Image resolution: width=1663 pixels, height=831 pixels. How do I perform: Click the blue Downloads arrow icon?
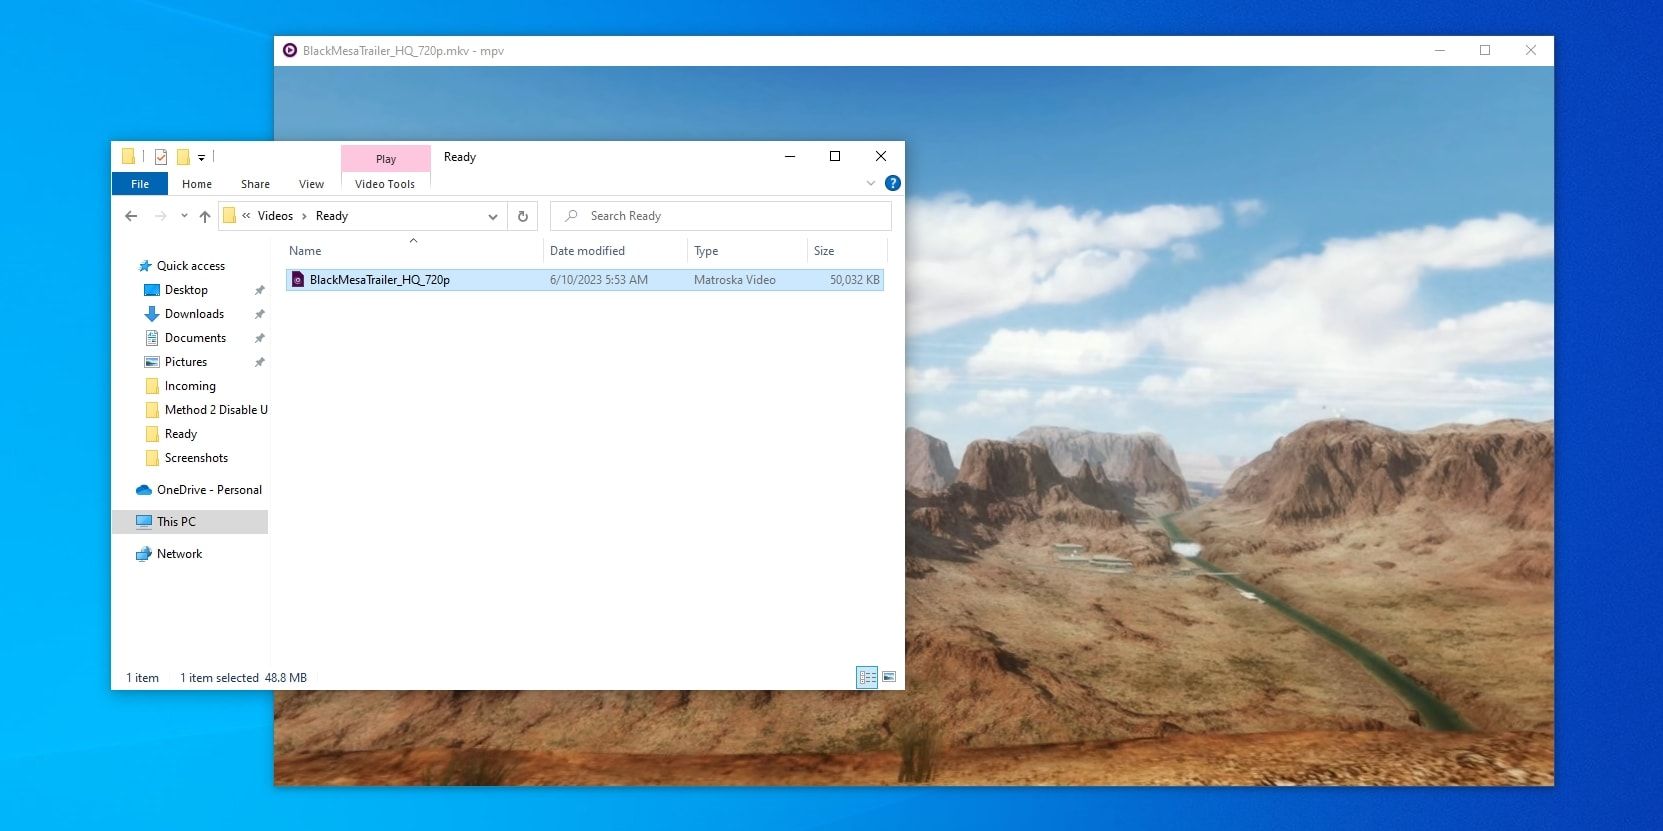(x=152, y=314)
